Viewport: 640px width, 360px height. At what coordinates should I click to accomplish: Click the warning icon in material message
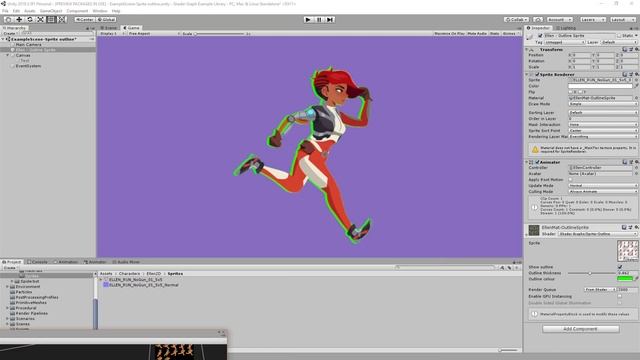tap(535, 149)
